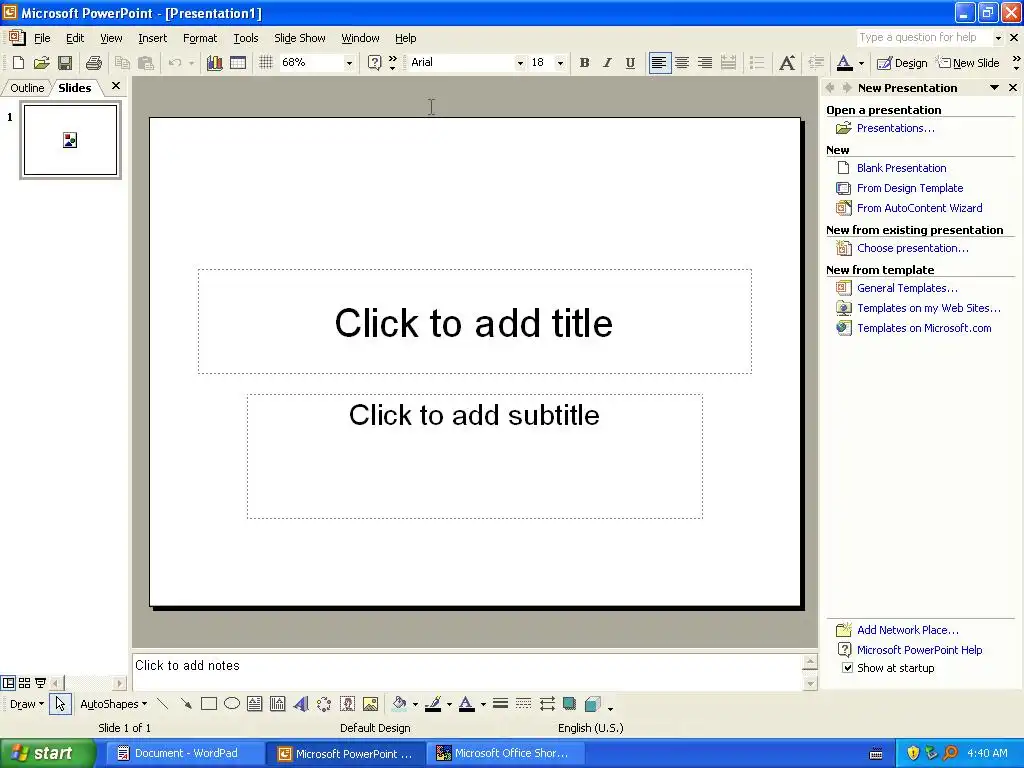
Task: Click the Design button
Action: click(902, 63)
